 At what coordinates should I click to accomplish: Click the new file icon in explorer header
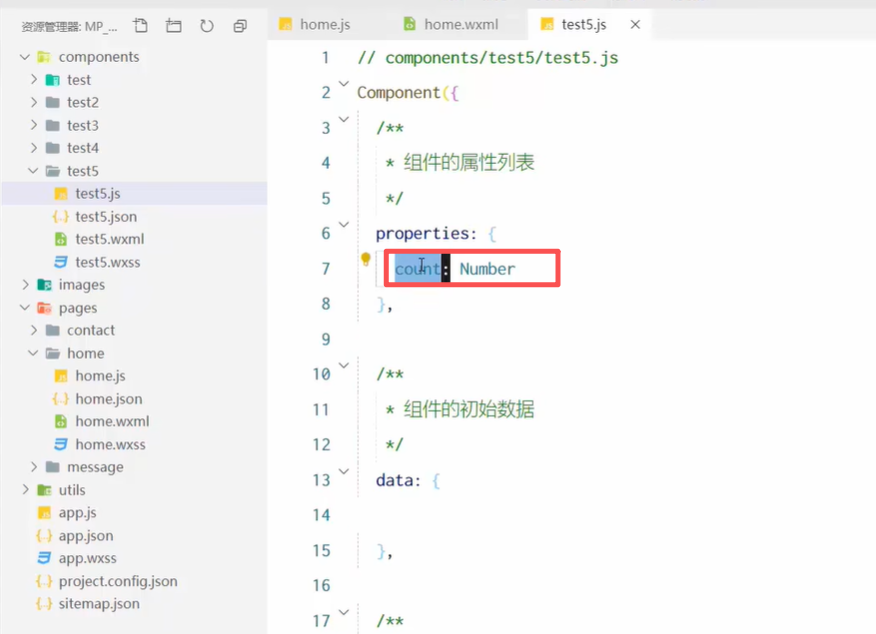(x=140, y=26)
